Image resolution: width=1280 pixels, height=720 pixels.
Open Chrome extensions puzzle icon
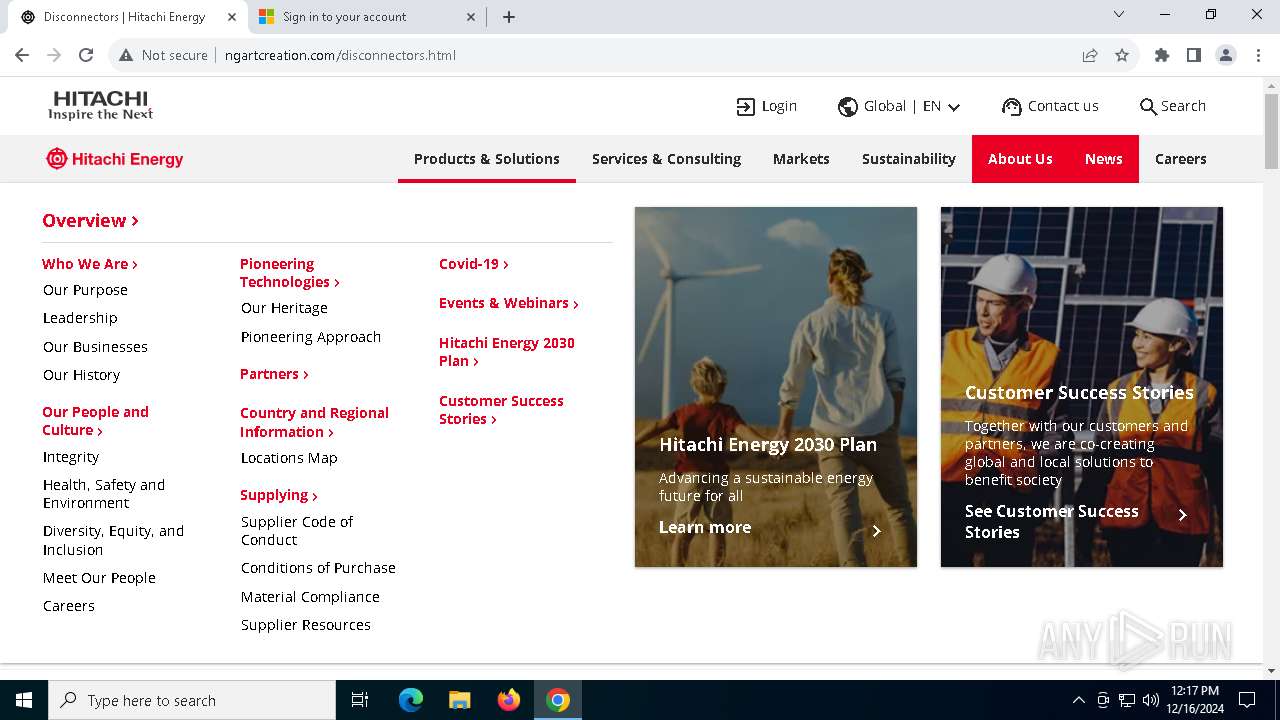[x=1162, y=55]
